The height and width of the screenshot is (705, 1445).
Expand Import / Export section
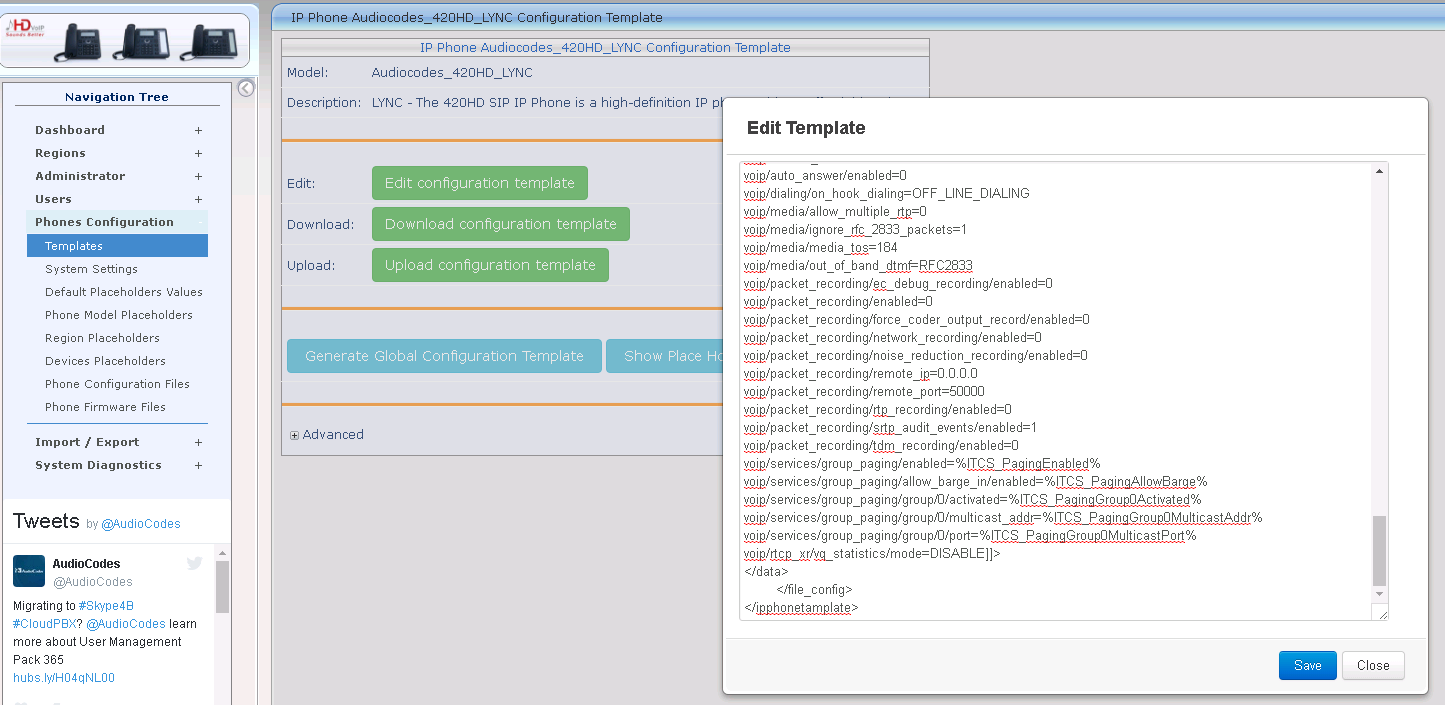(x=198, y=442)
